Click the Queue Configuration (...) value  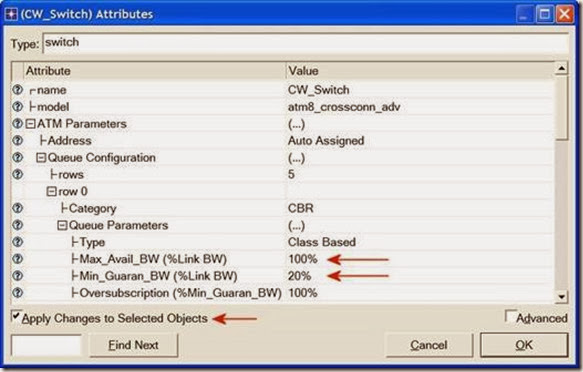[x=296, y=158]
